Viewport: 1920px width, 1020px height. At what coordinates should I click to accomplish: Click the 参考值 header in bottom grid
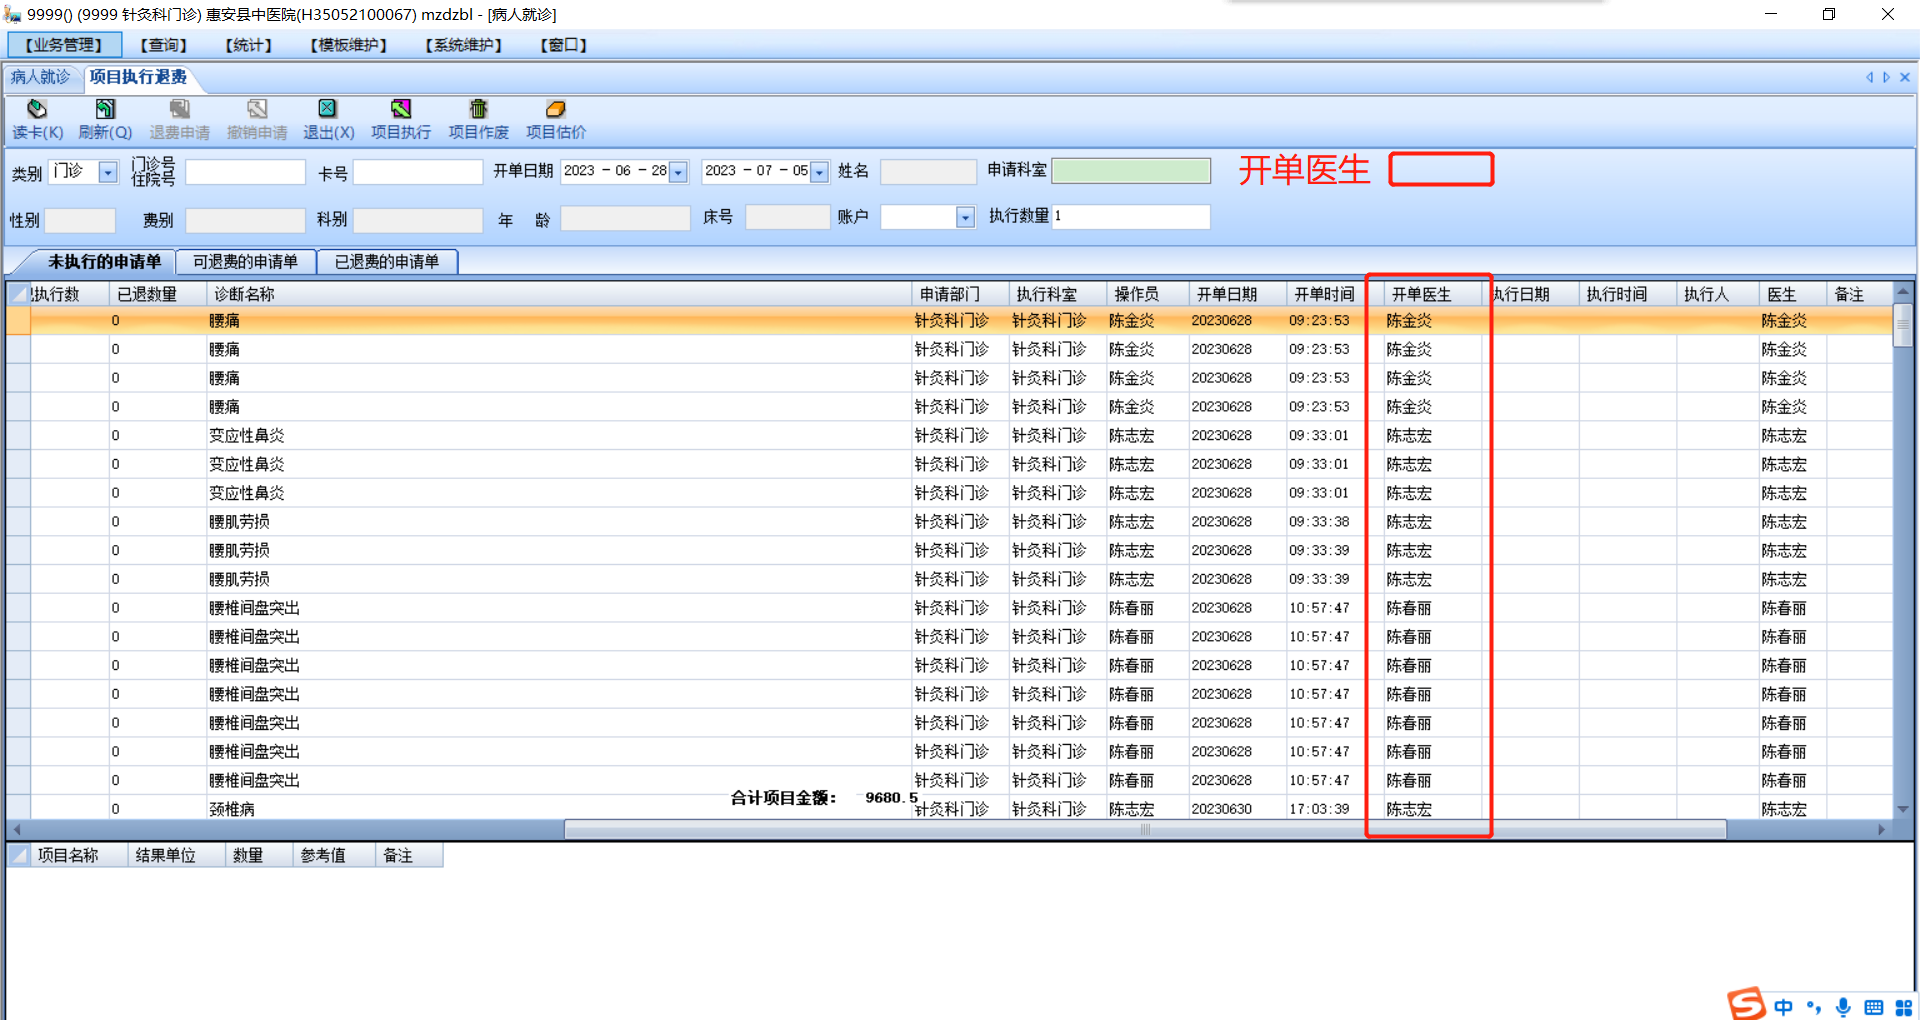[x=334, y=855]
